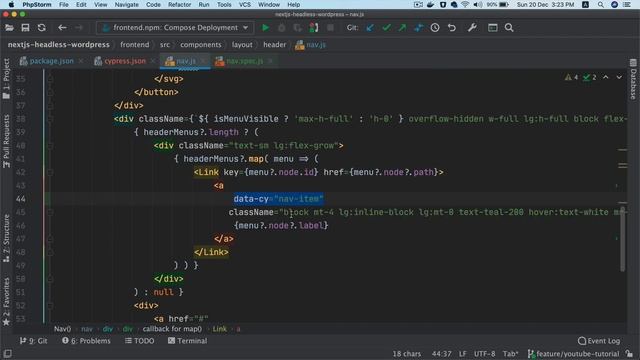Image resolution: width=640 pixels, height=360 pixels.
Task: Click nextjs-headless-wordpress breadcrumb
Action: (x=59, y=45)
